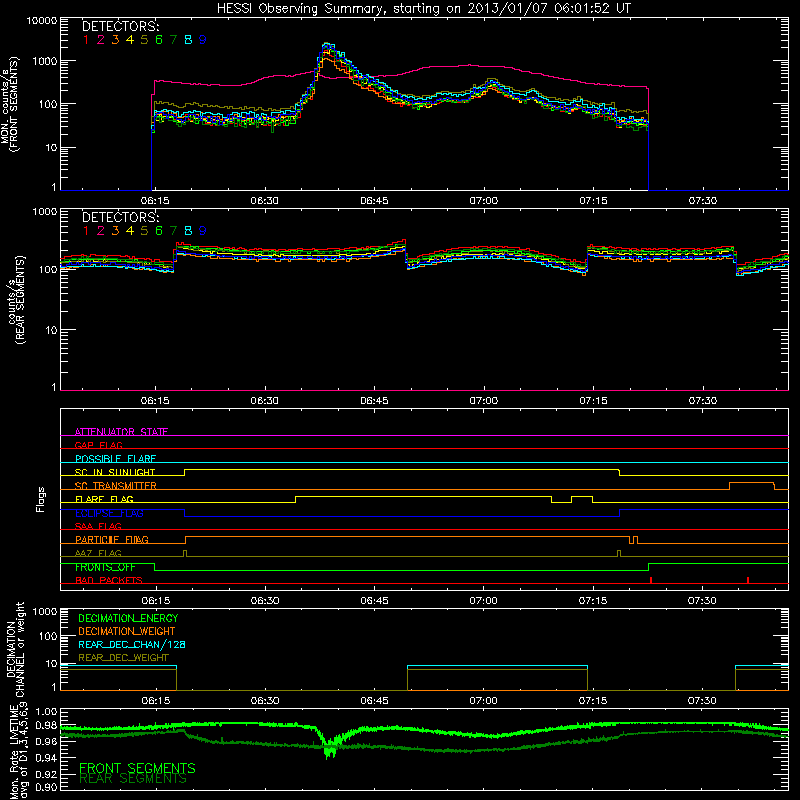Click first red BAD_PACKETS spike after 07:15
Image resolution: width=800 pixels, height=800 pixels.
point(651,580)
